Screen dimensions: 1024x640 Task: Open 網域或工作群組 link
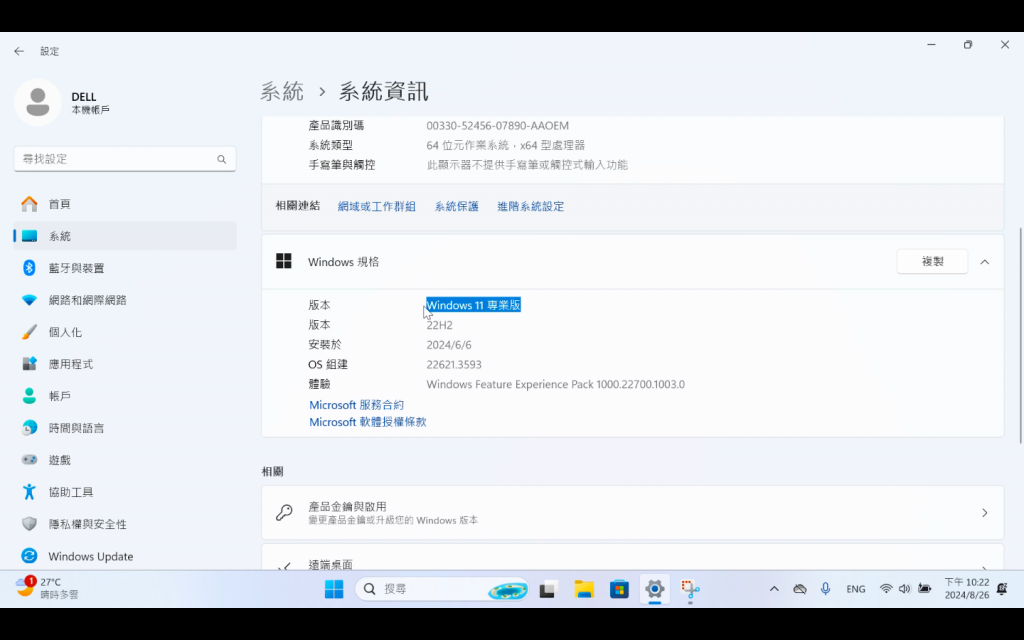[377, 206]
